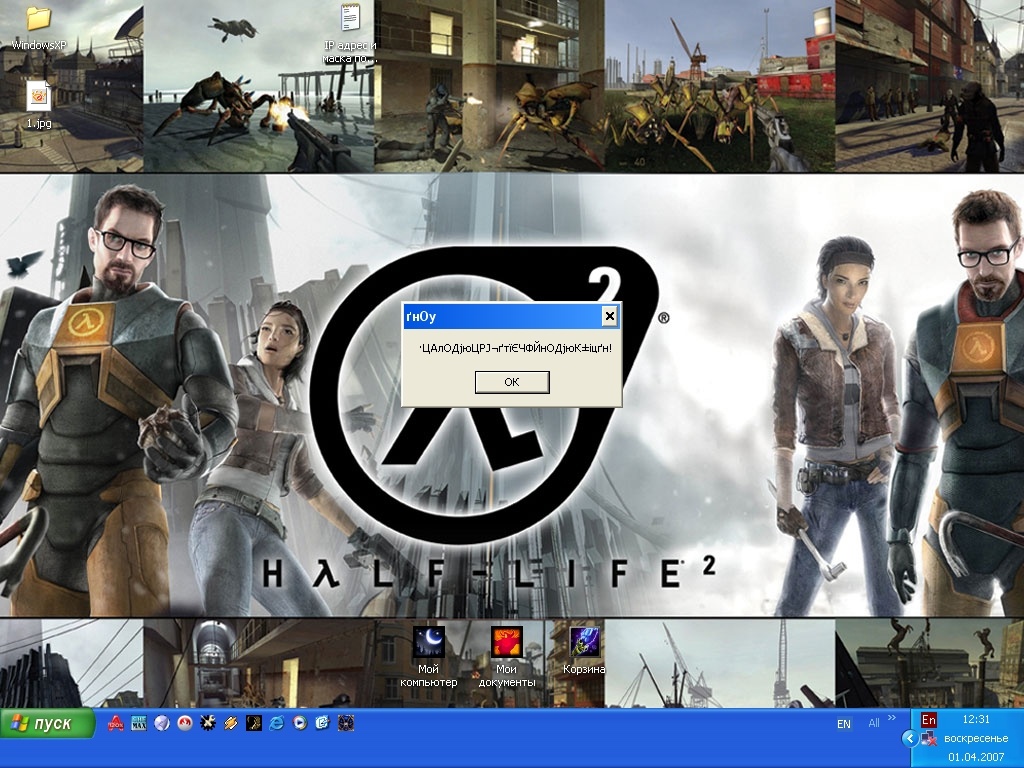Select the 'IP адрес и маска' text file
1024x768 pixels.
click(350, 34)
